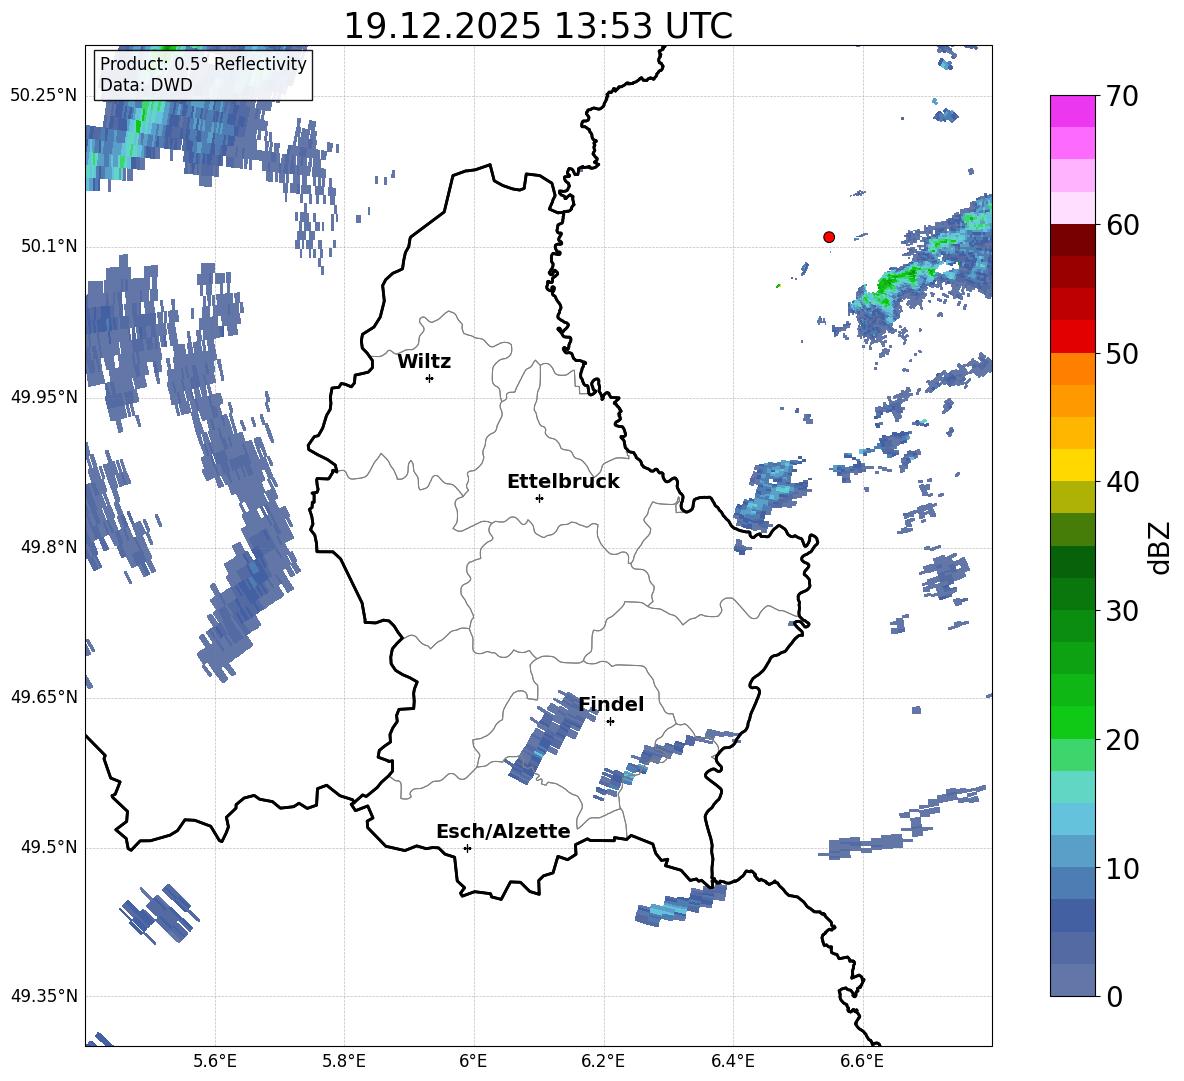This screenshot has height=1081, width=1184.
Task: Click the 10 colorbar tick label
Action: [x=1122, y=868]
